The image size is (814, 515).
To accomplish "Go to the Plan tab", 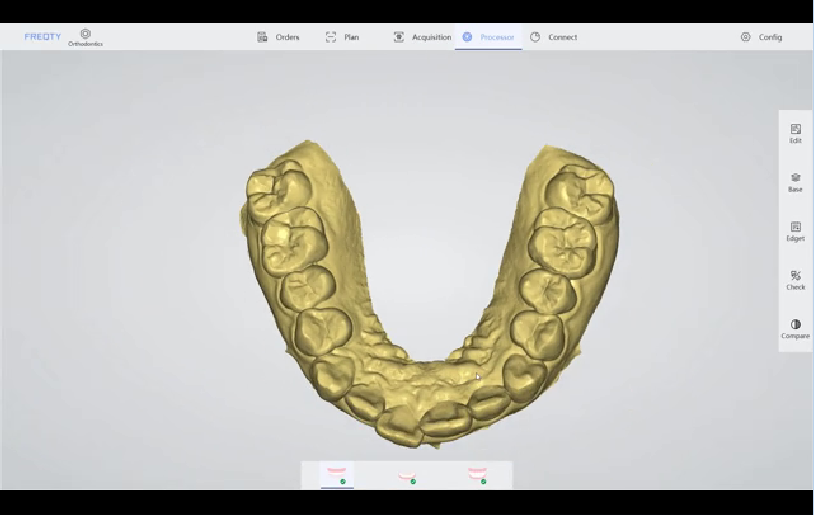I will coord(342,37).
